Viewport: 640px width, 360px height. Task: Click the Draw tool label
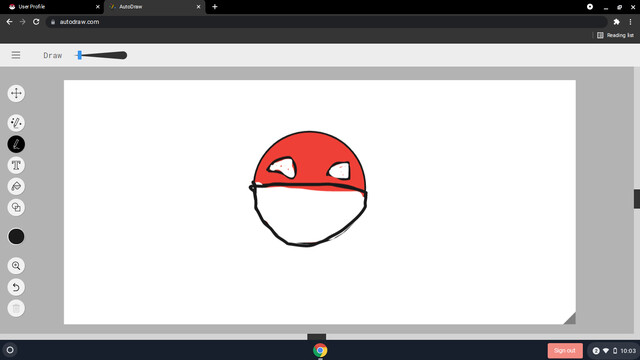pyautogui.click(x=53, y=56)
